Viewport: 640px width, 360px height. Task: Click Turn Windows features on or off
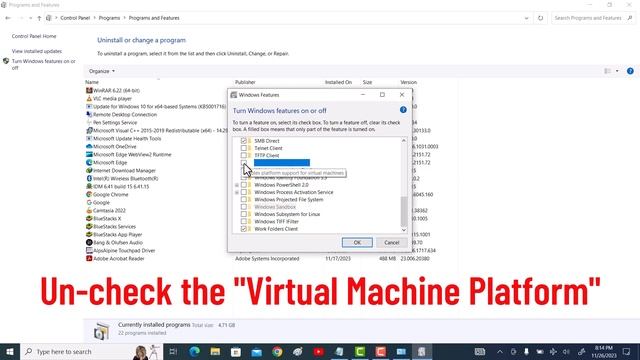click(x=43, y=64)
